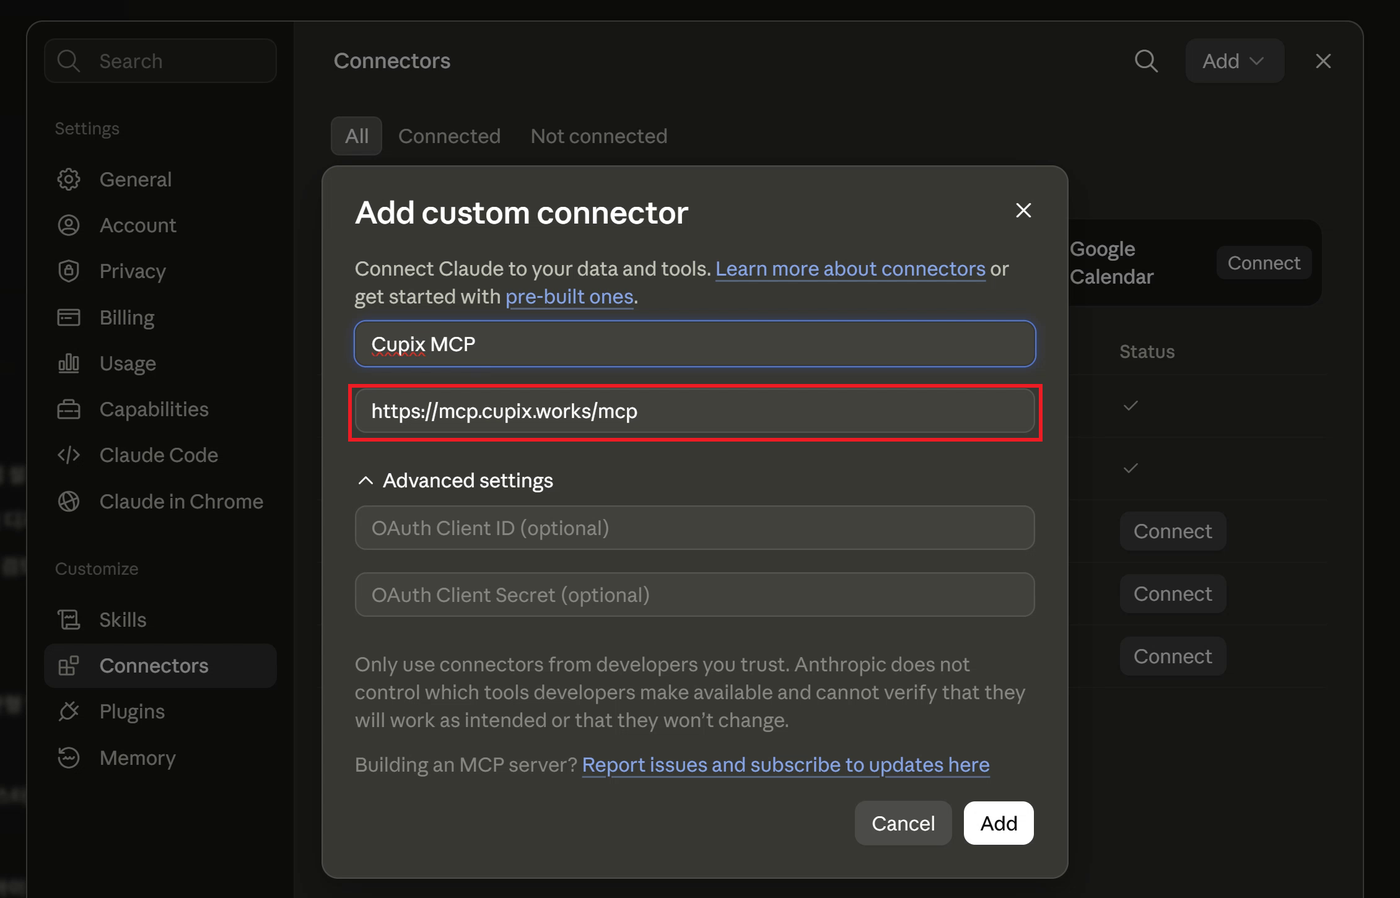Click the connector name field Cupix MCP
This screenshot has height=898, width=1400.
(695, 344)
